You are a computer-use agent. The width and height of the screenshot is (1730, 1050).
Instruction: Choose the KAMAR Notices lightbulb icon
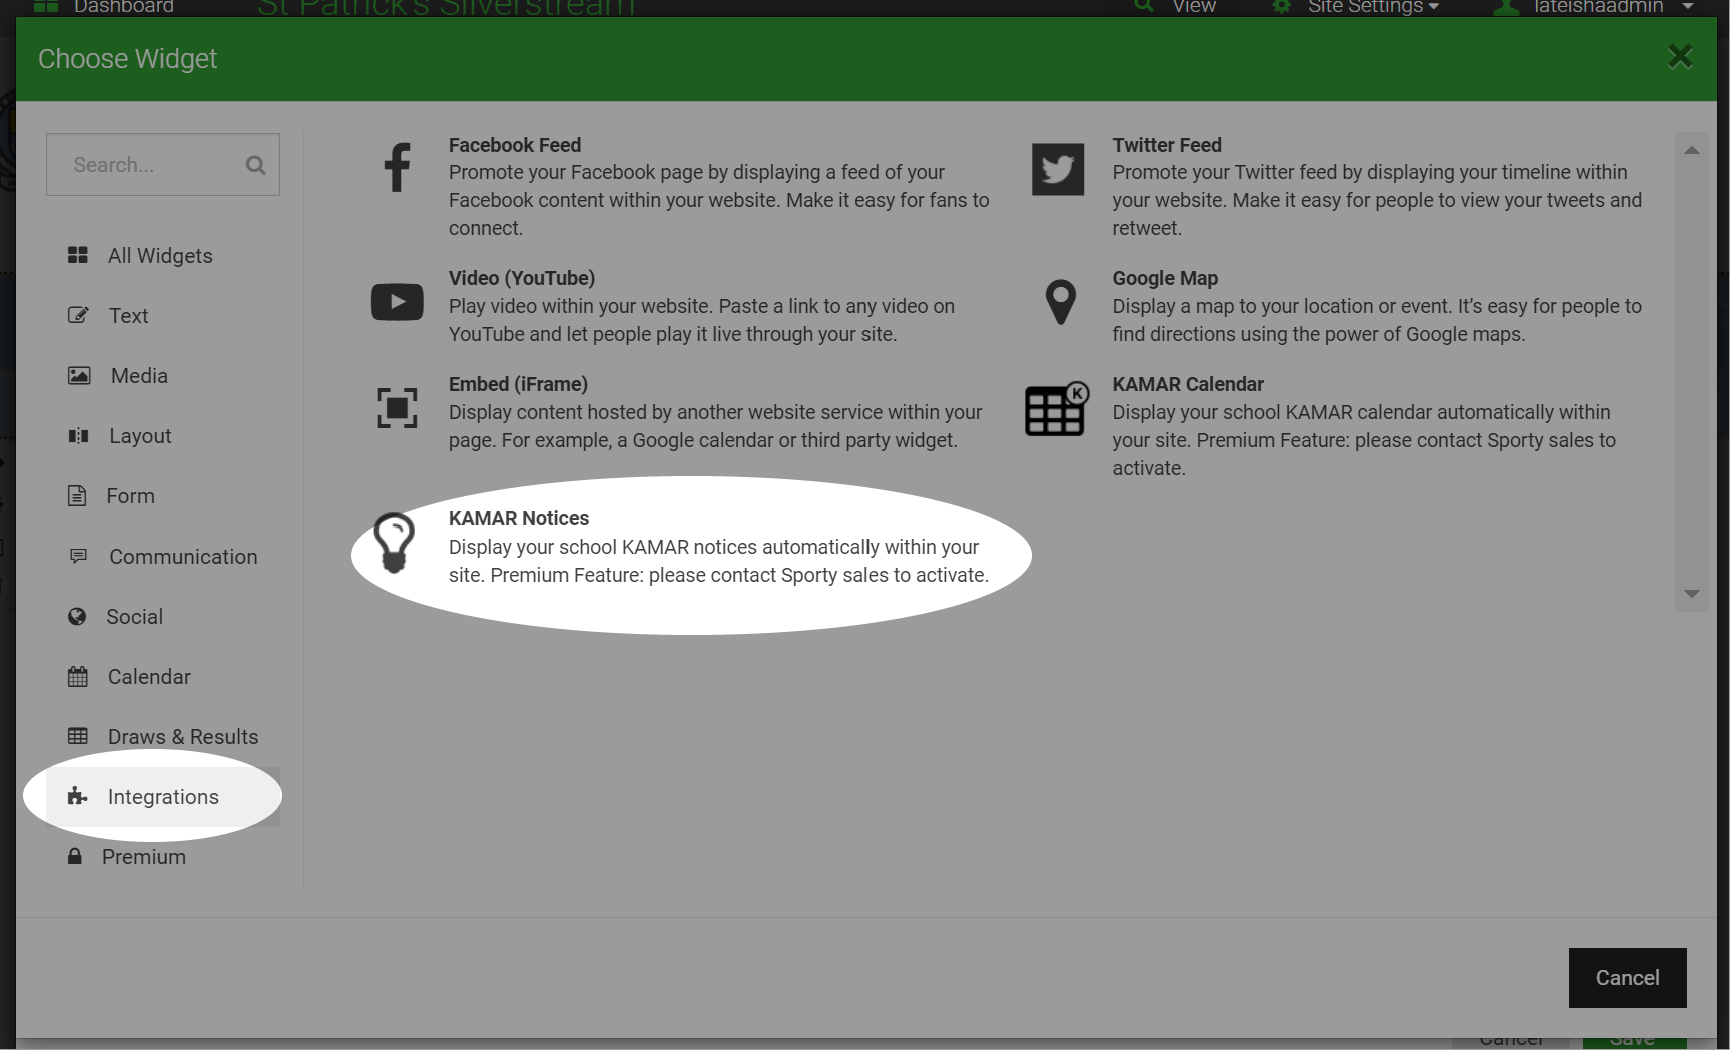[393, 543]
